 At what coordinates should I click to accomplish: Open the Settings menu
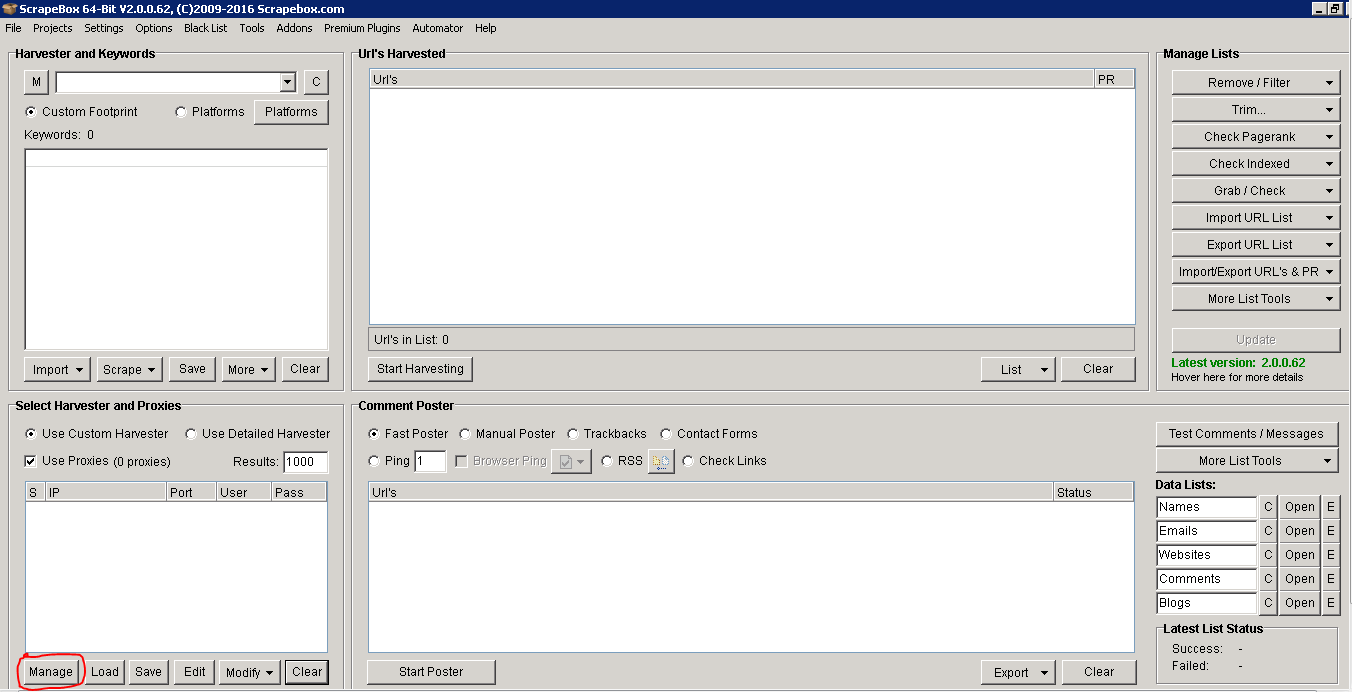pos(104,28)
